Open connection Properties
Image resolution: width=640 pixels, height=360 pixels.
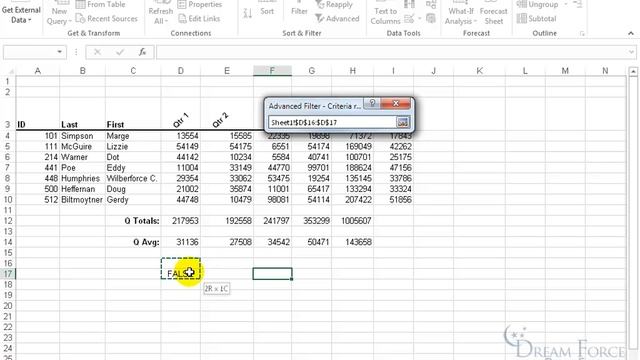200,4
